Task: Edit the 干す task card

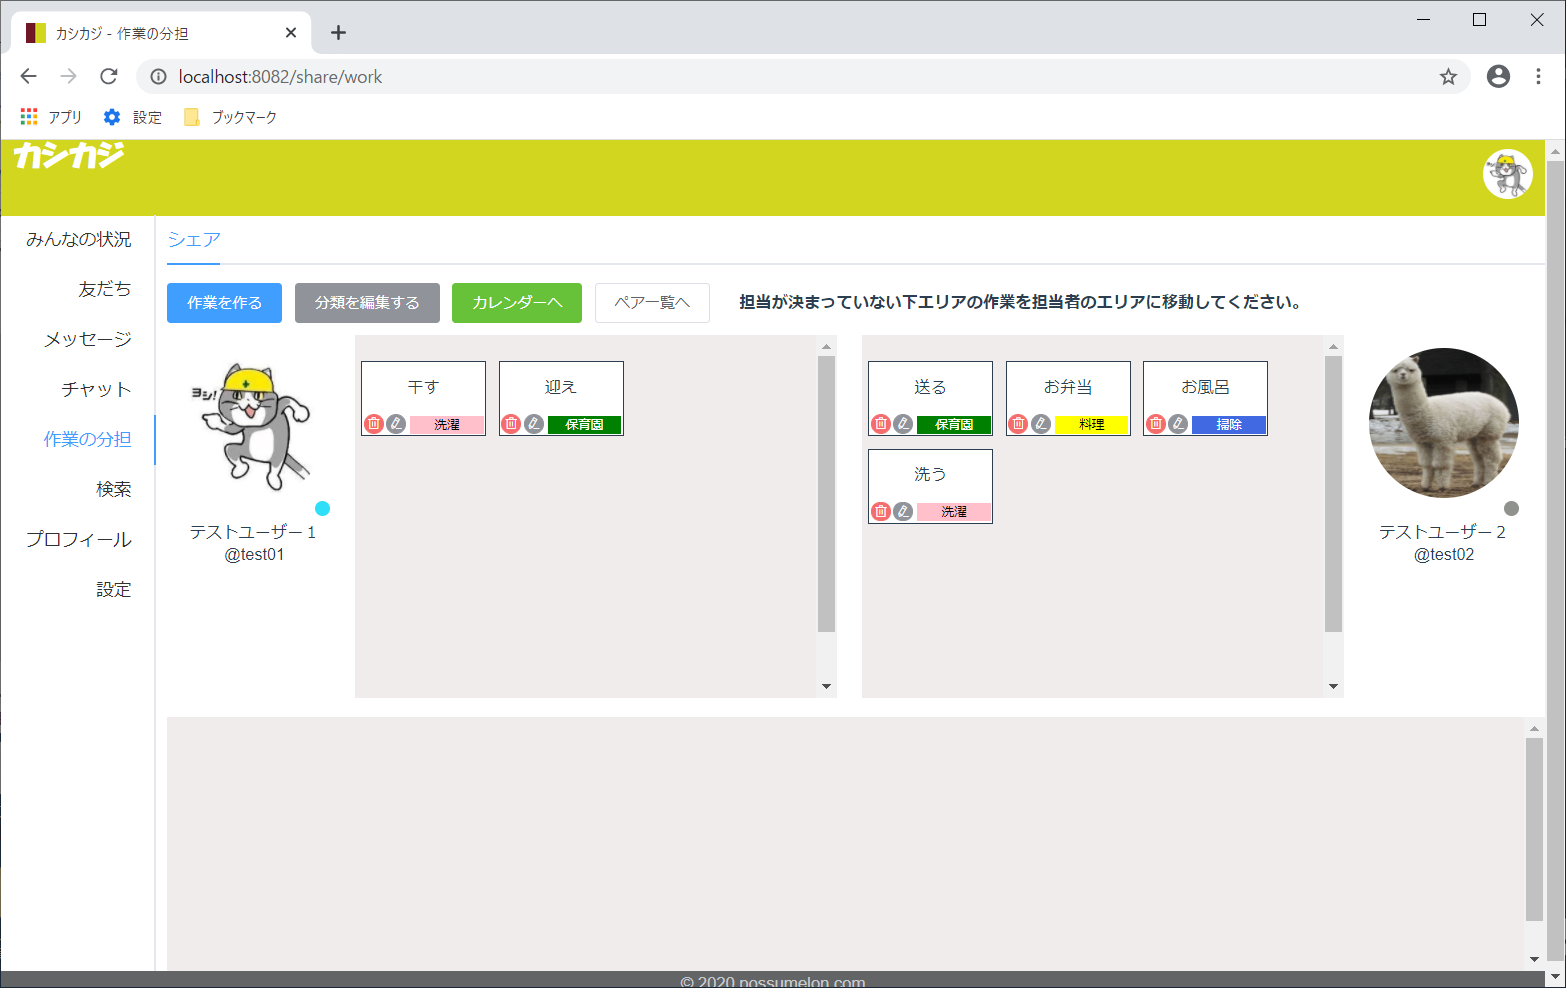Action: [x=396, y=424]
